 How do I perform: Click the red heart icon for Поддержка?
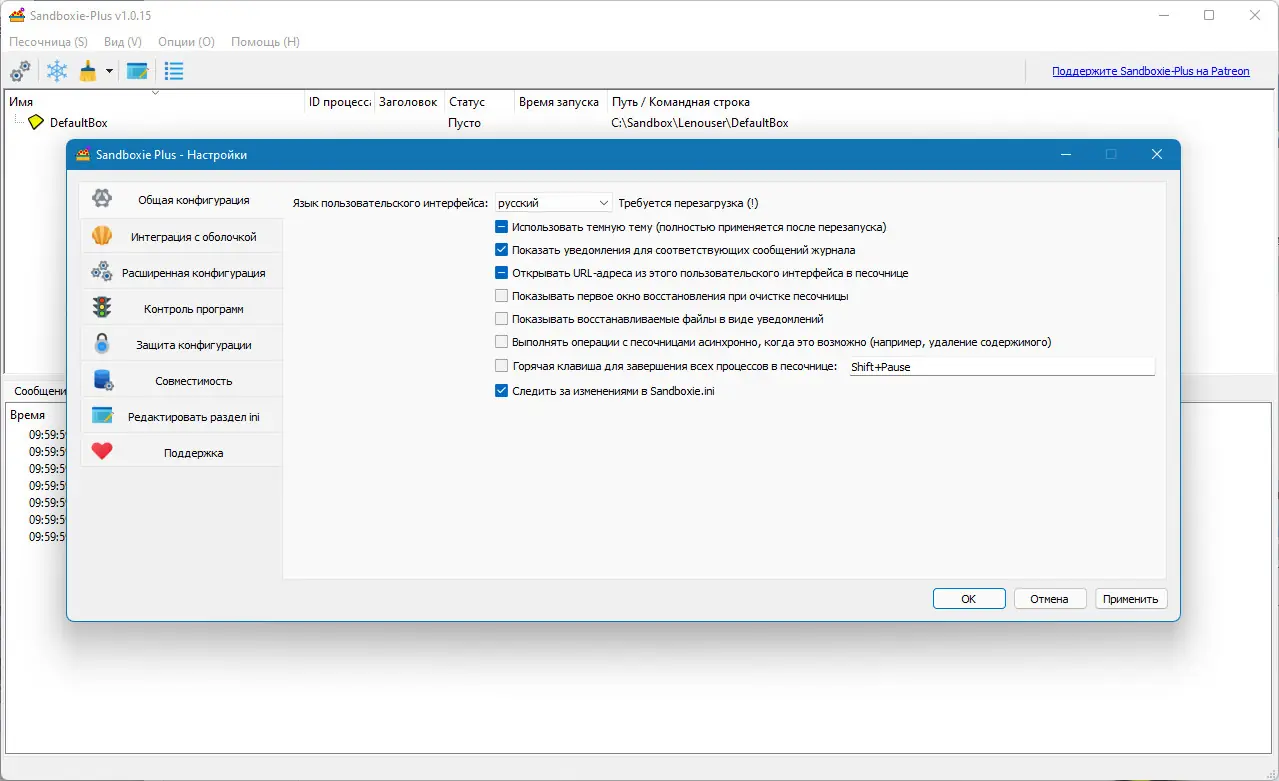(x=101, y=452)
